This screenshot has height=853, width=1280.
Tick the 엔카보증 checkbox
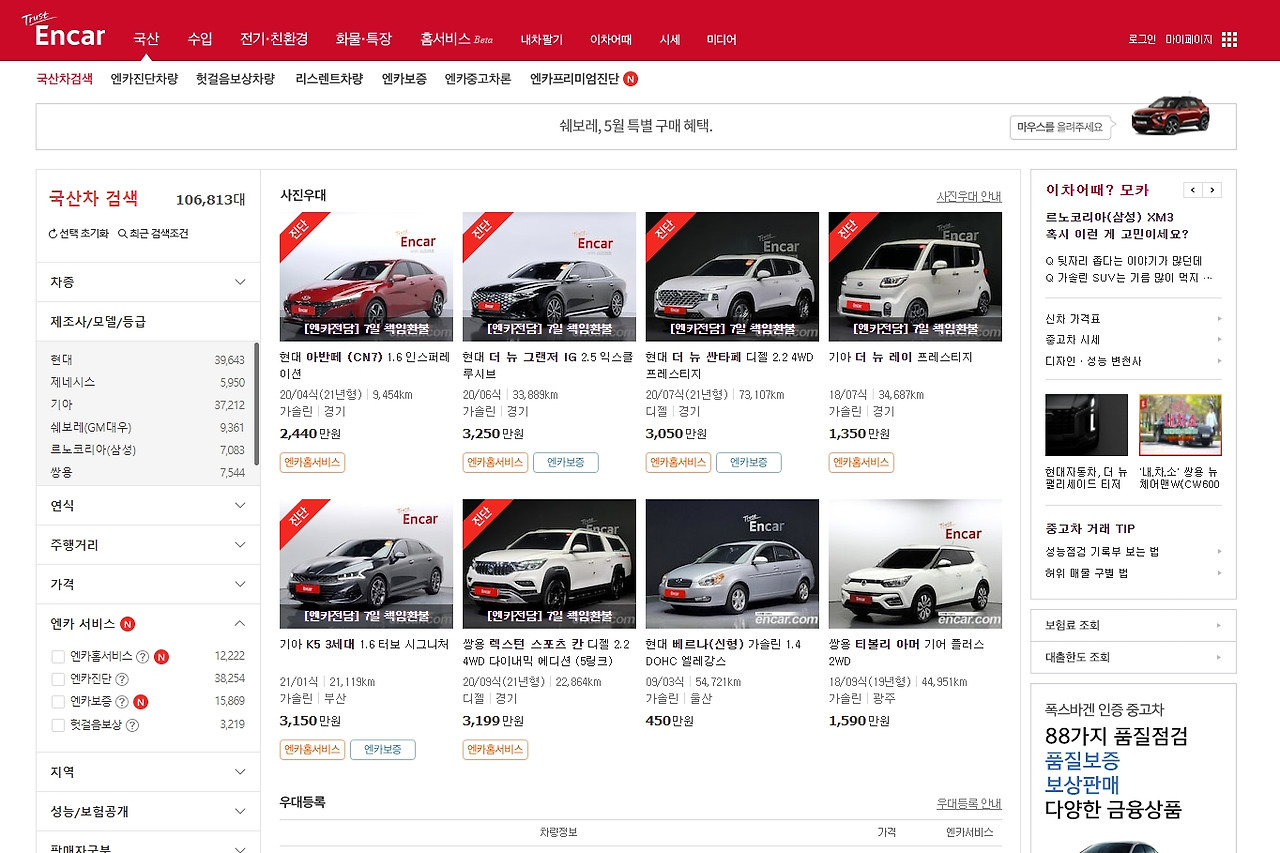58,702
